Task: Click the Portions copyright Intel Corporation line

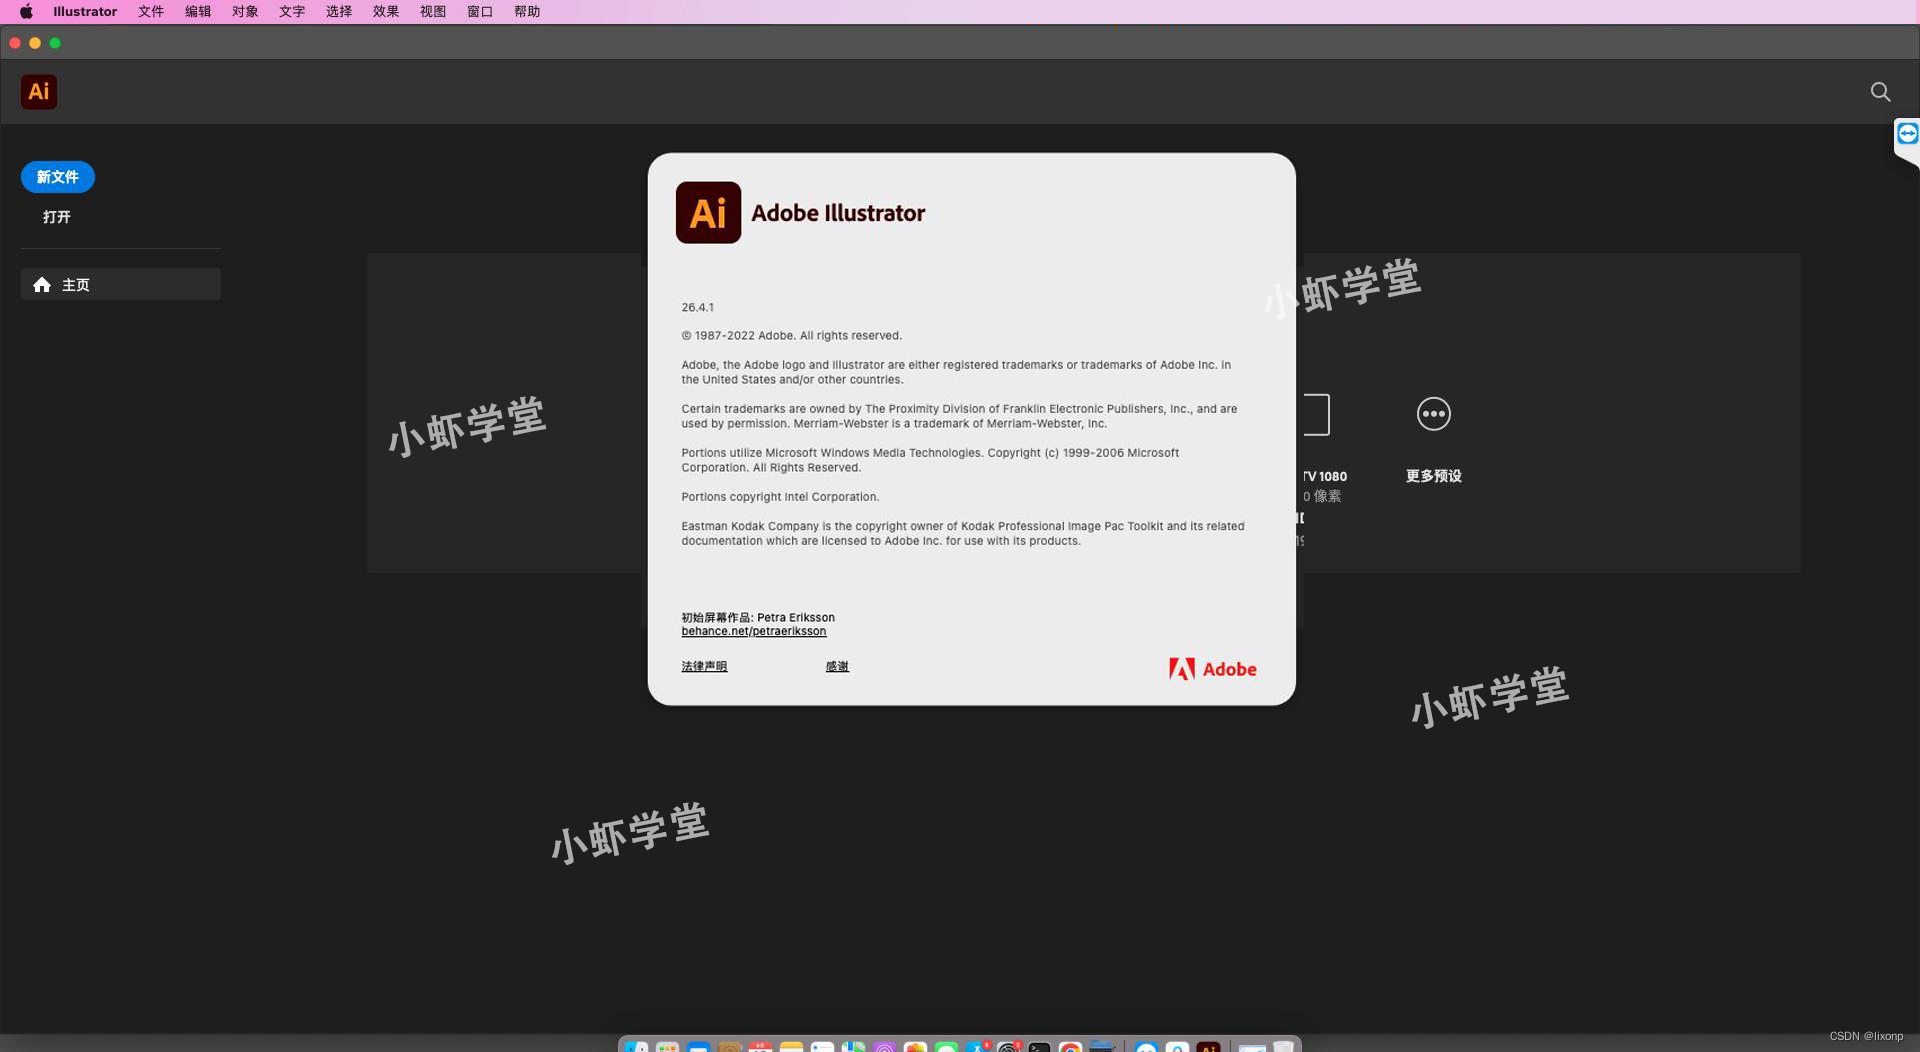Action: pyautogui.click(x=781, y=497)
